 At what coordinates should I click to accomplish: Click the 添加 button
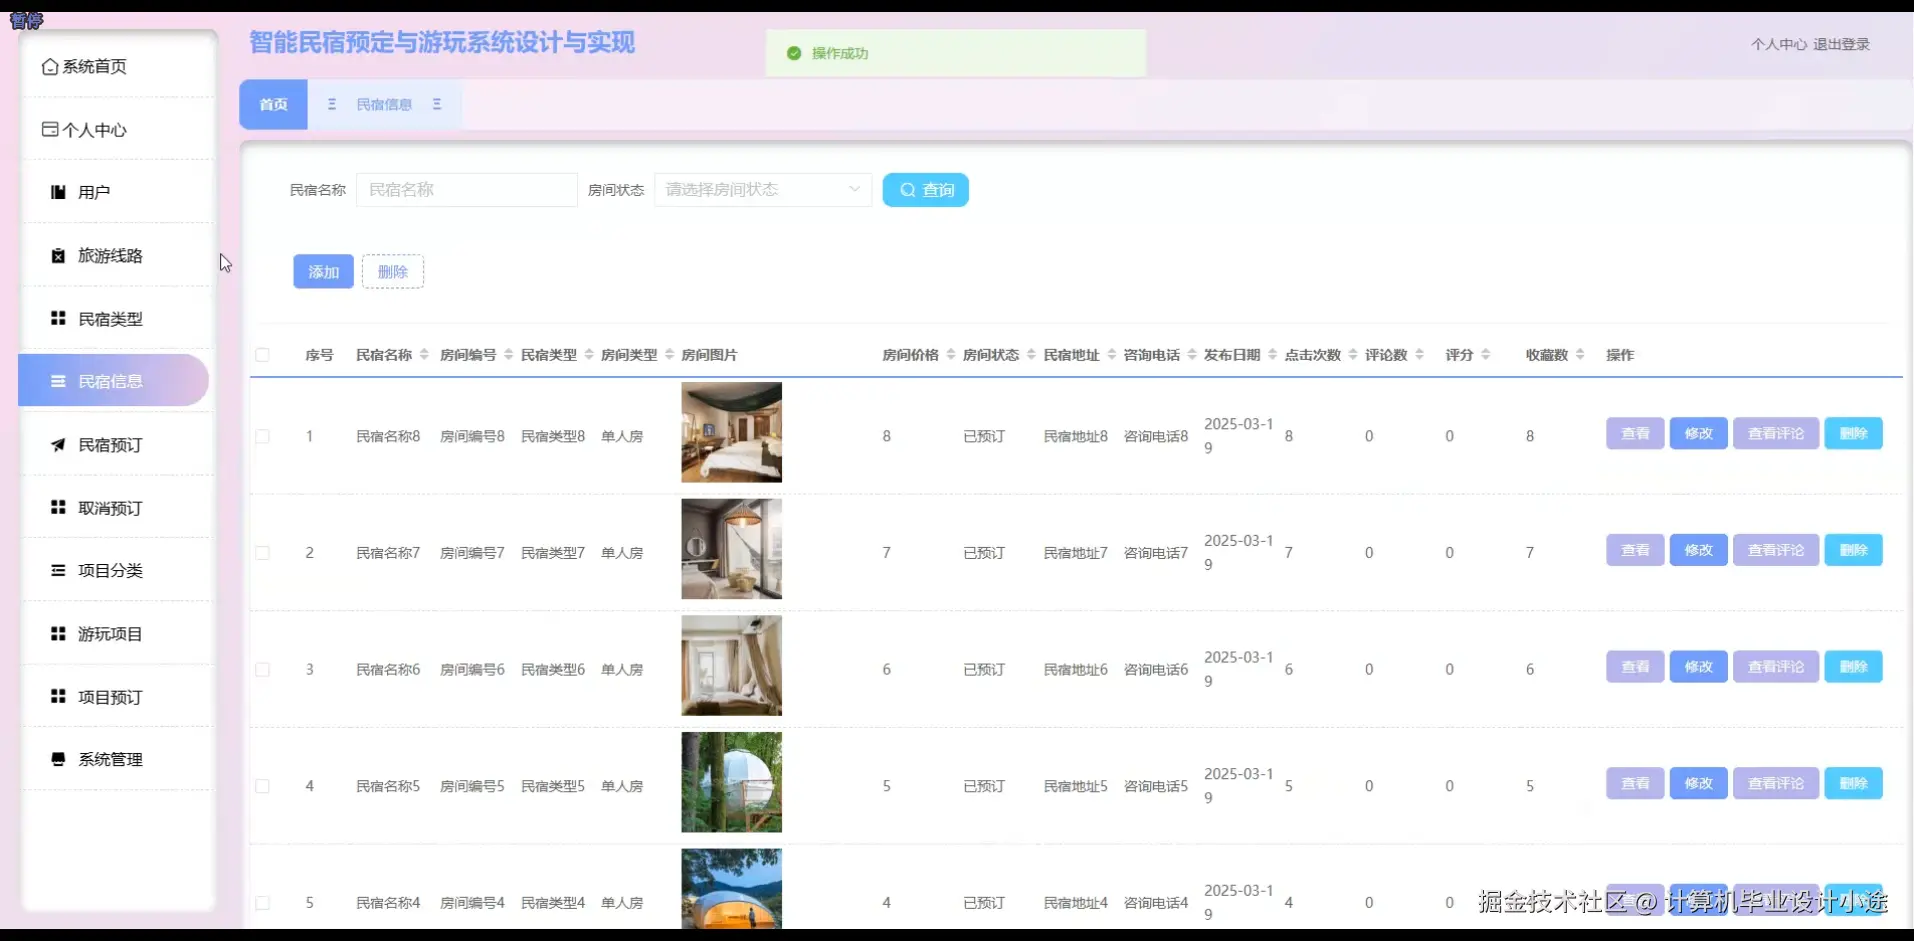coord(323,272)
